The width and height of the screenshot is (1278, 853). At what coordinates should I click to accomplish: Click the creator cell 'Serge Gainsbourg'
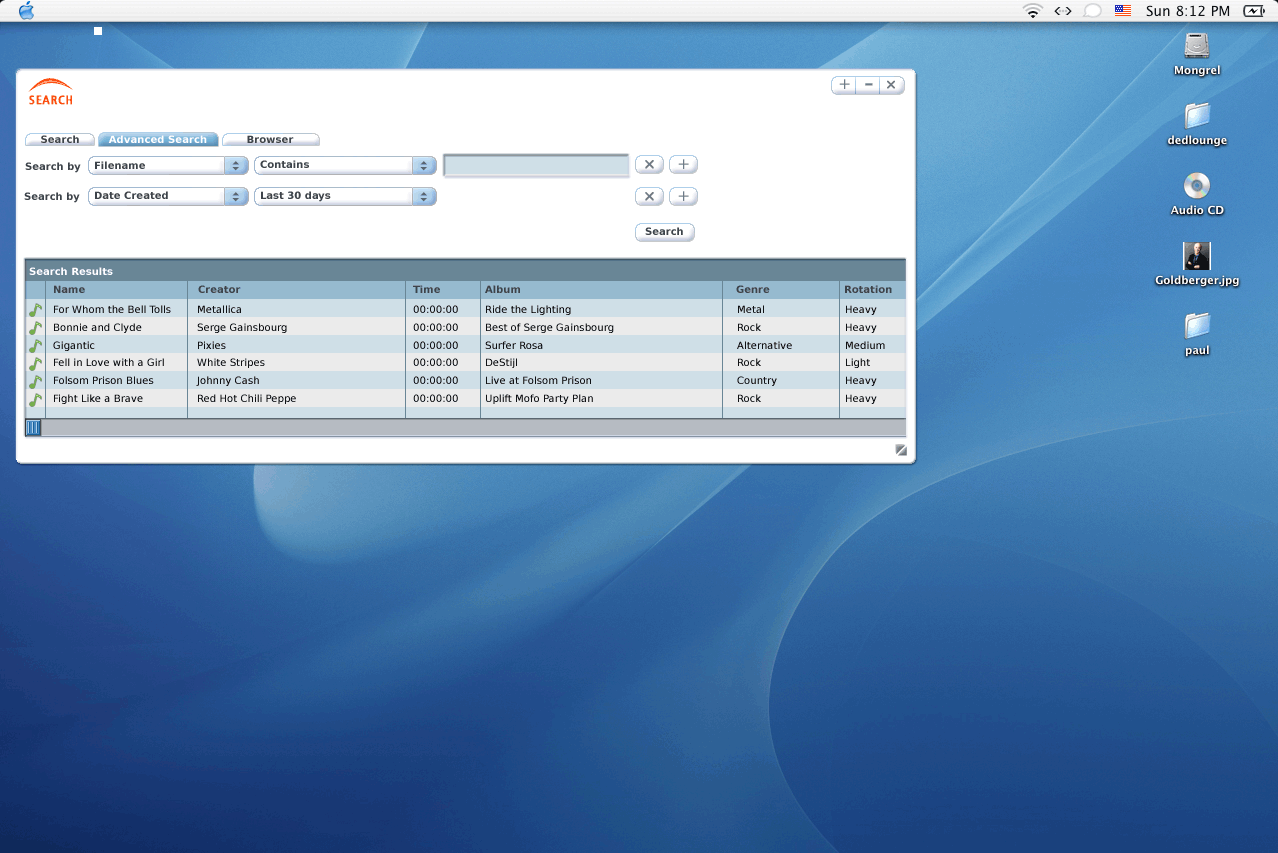(x=242, y=328)
